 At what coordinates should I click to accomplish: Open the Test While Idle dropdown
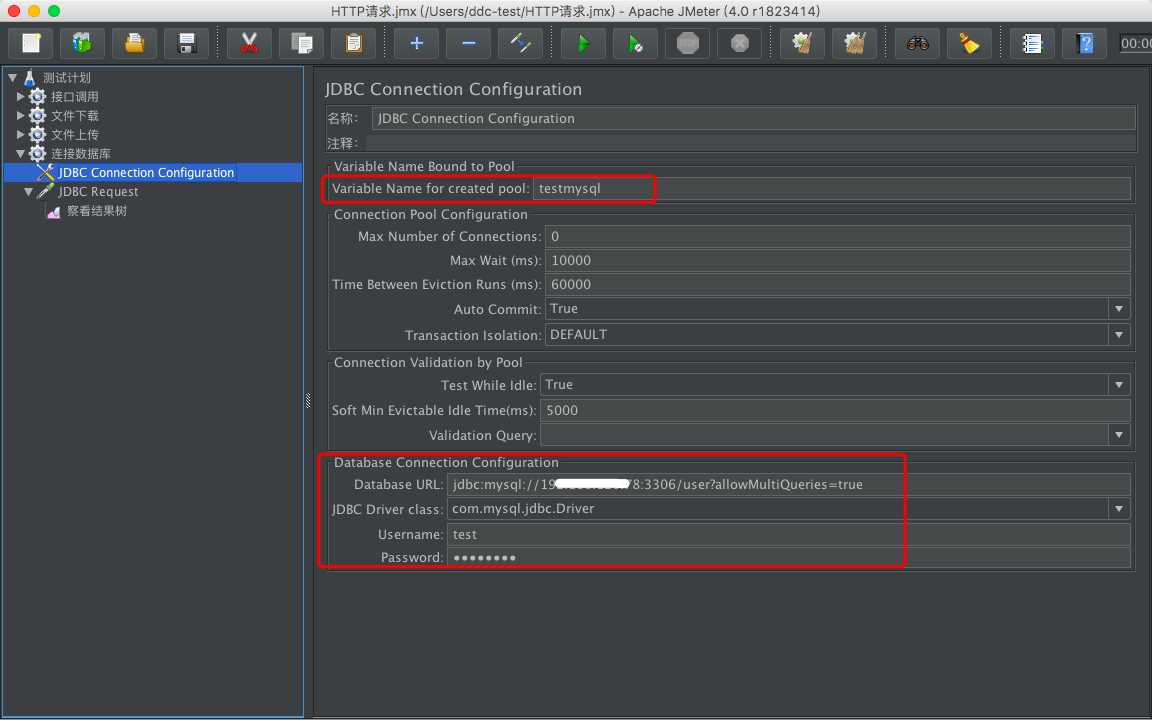tap(1119, 385)
